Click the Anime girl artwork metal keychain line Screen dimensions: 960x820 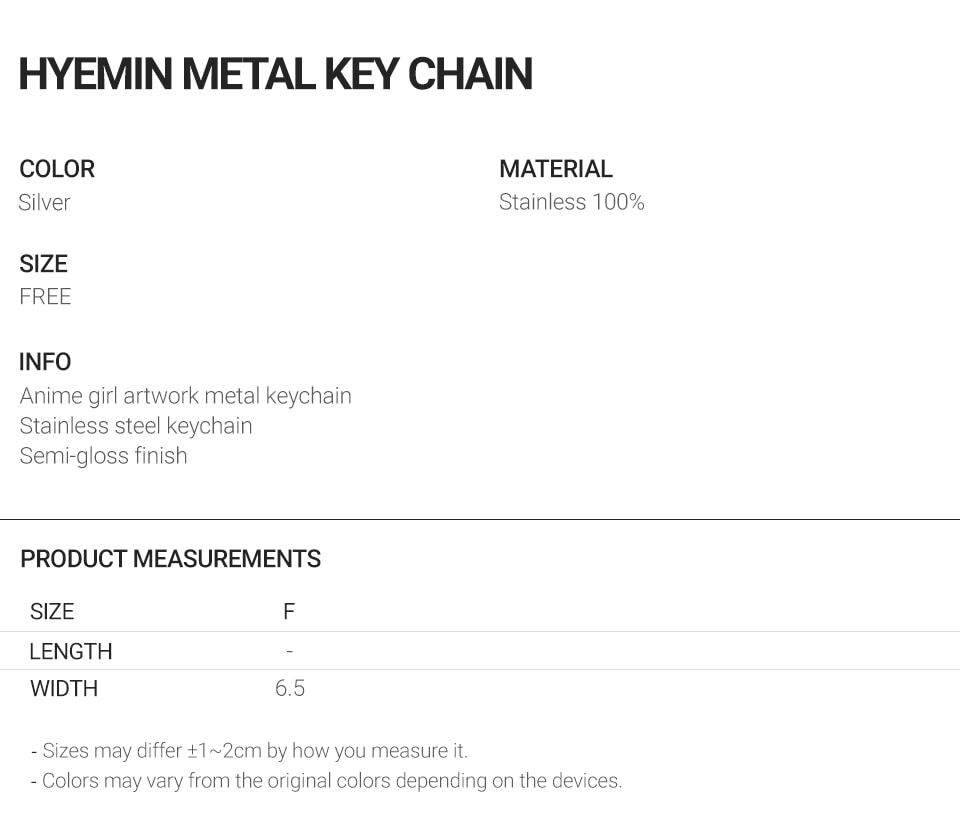(x=186, y=396)
